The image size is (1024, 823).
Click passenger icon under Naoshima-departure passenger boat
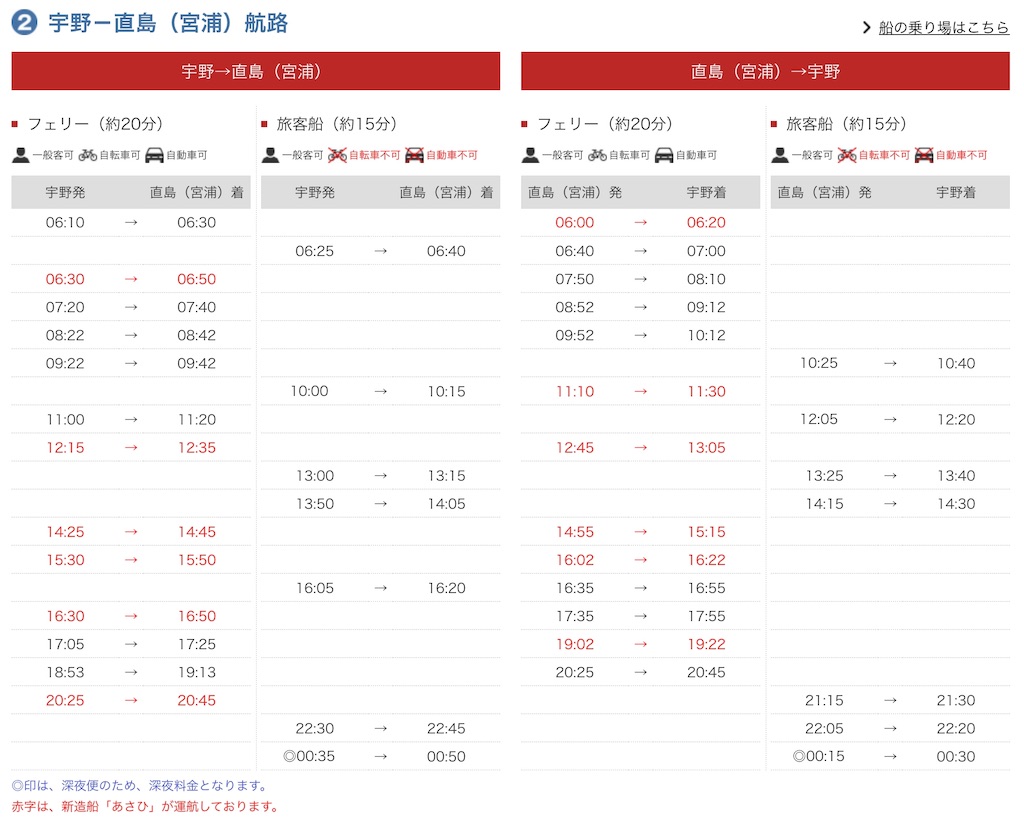pyautogui.click(x=780, y=155)
